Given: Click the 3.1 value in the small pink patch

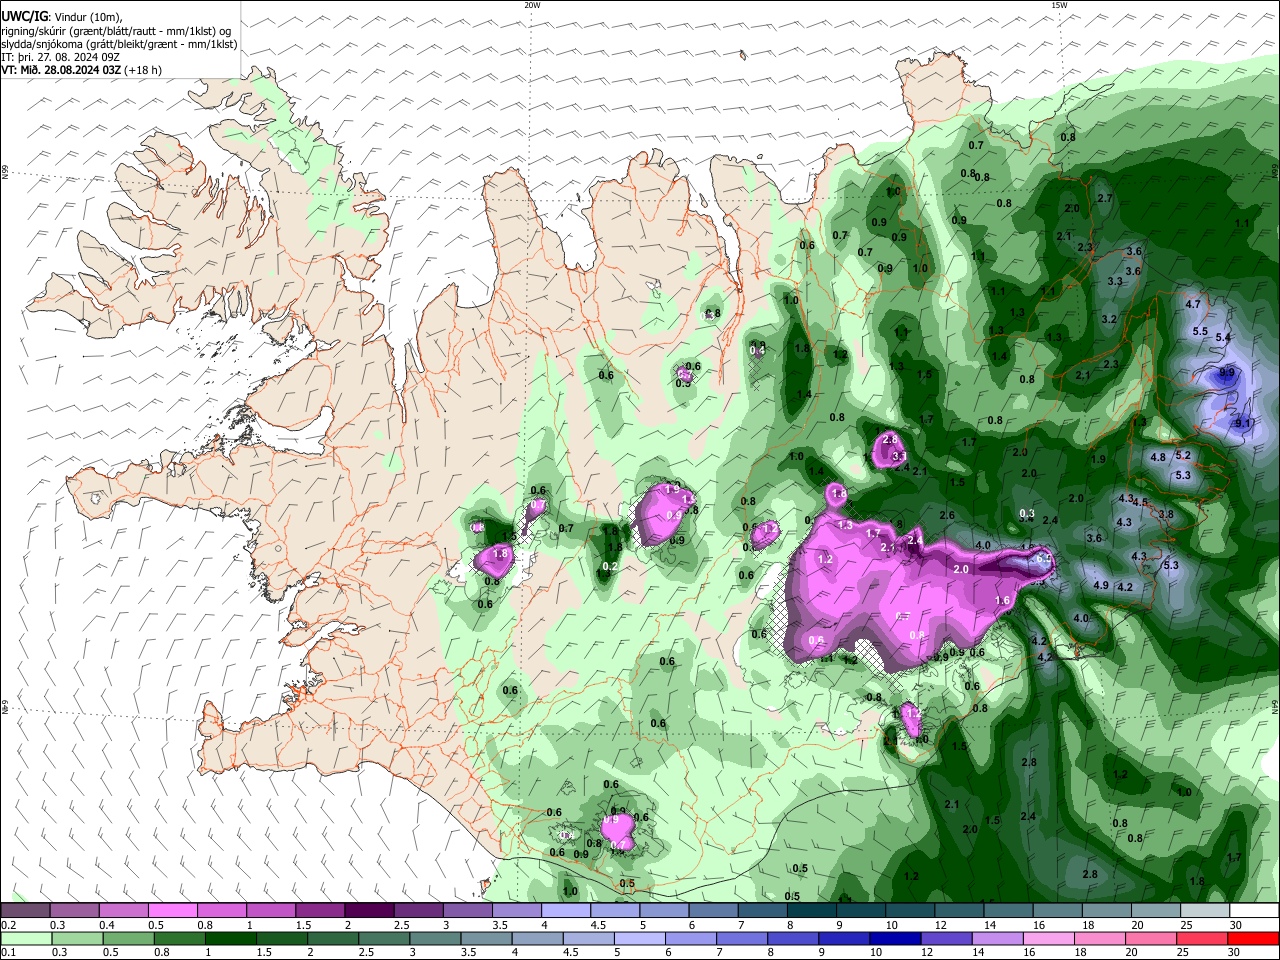Looking at the screenshot, I should point(899,455).
